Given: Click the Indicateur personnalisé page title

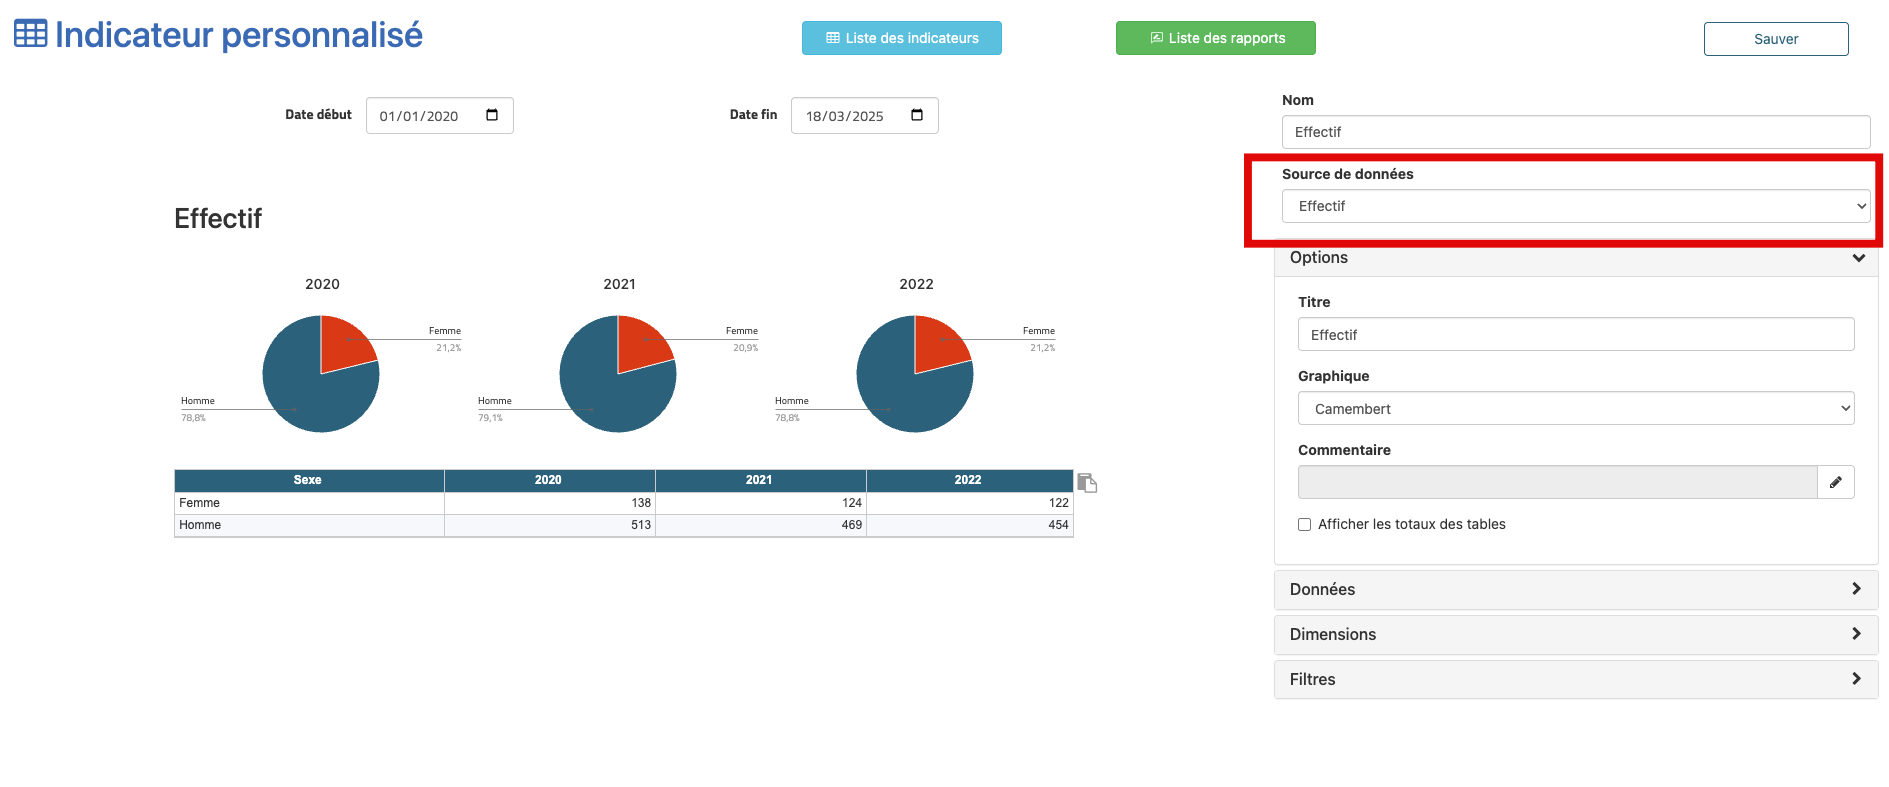Looking at the screenshot, I should pos(239,35).
